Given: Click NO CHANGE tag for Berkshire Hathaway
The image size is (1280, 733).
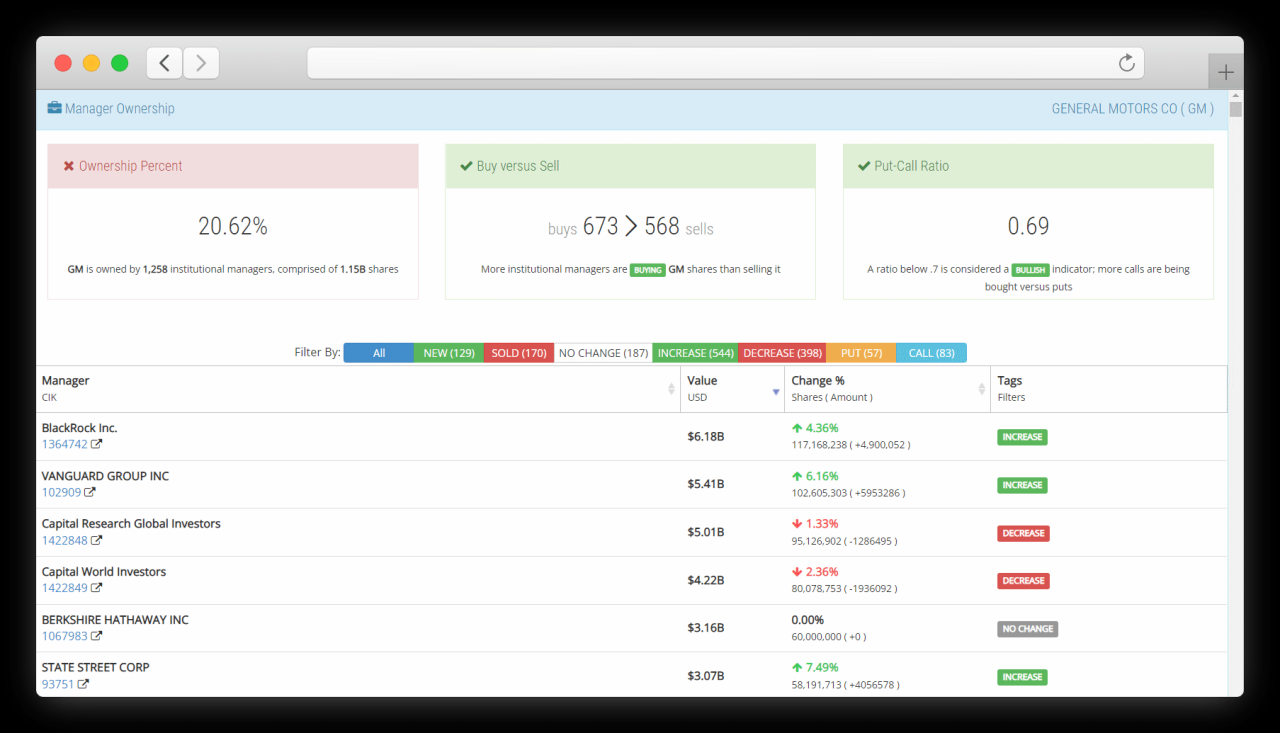Looking at the screenshot, I should click(1027, 629).
